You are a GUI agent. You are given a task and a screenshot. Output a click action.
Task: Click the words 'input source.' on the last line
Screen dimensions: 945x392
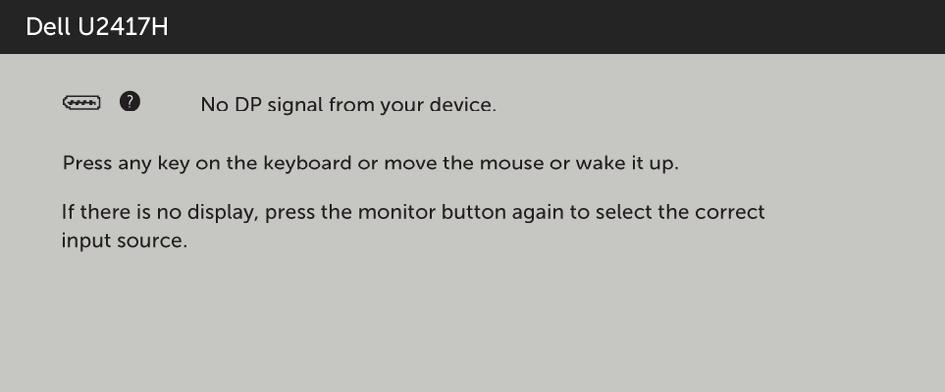tap(125, 241)
